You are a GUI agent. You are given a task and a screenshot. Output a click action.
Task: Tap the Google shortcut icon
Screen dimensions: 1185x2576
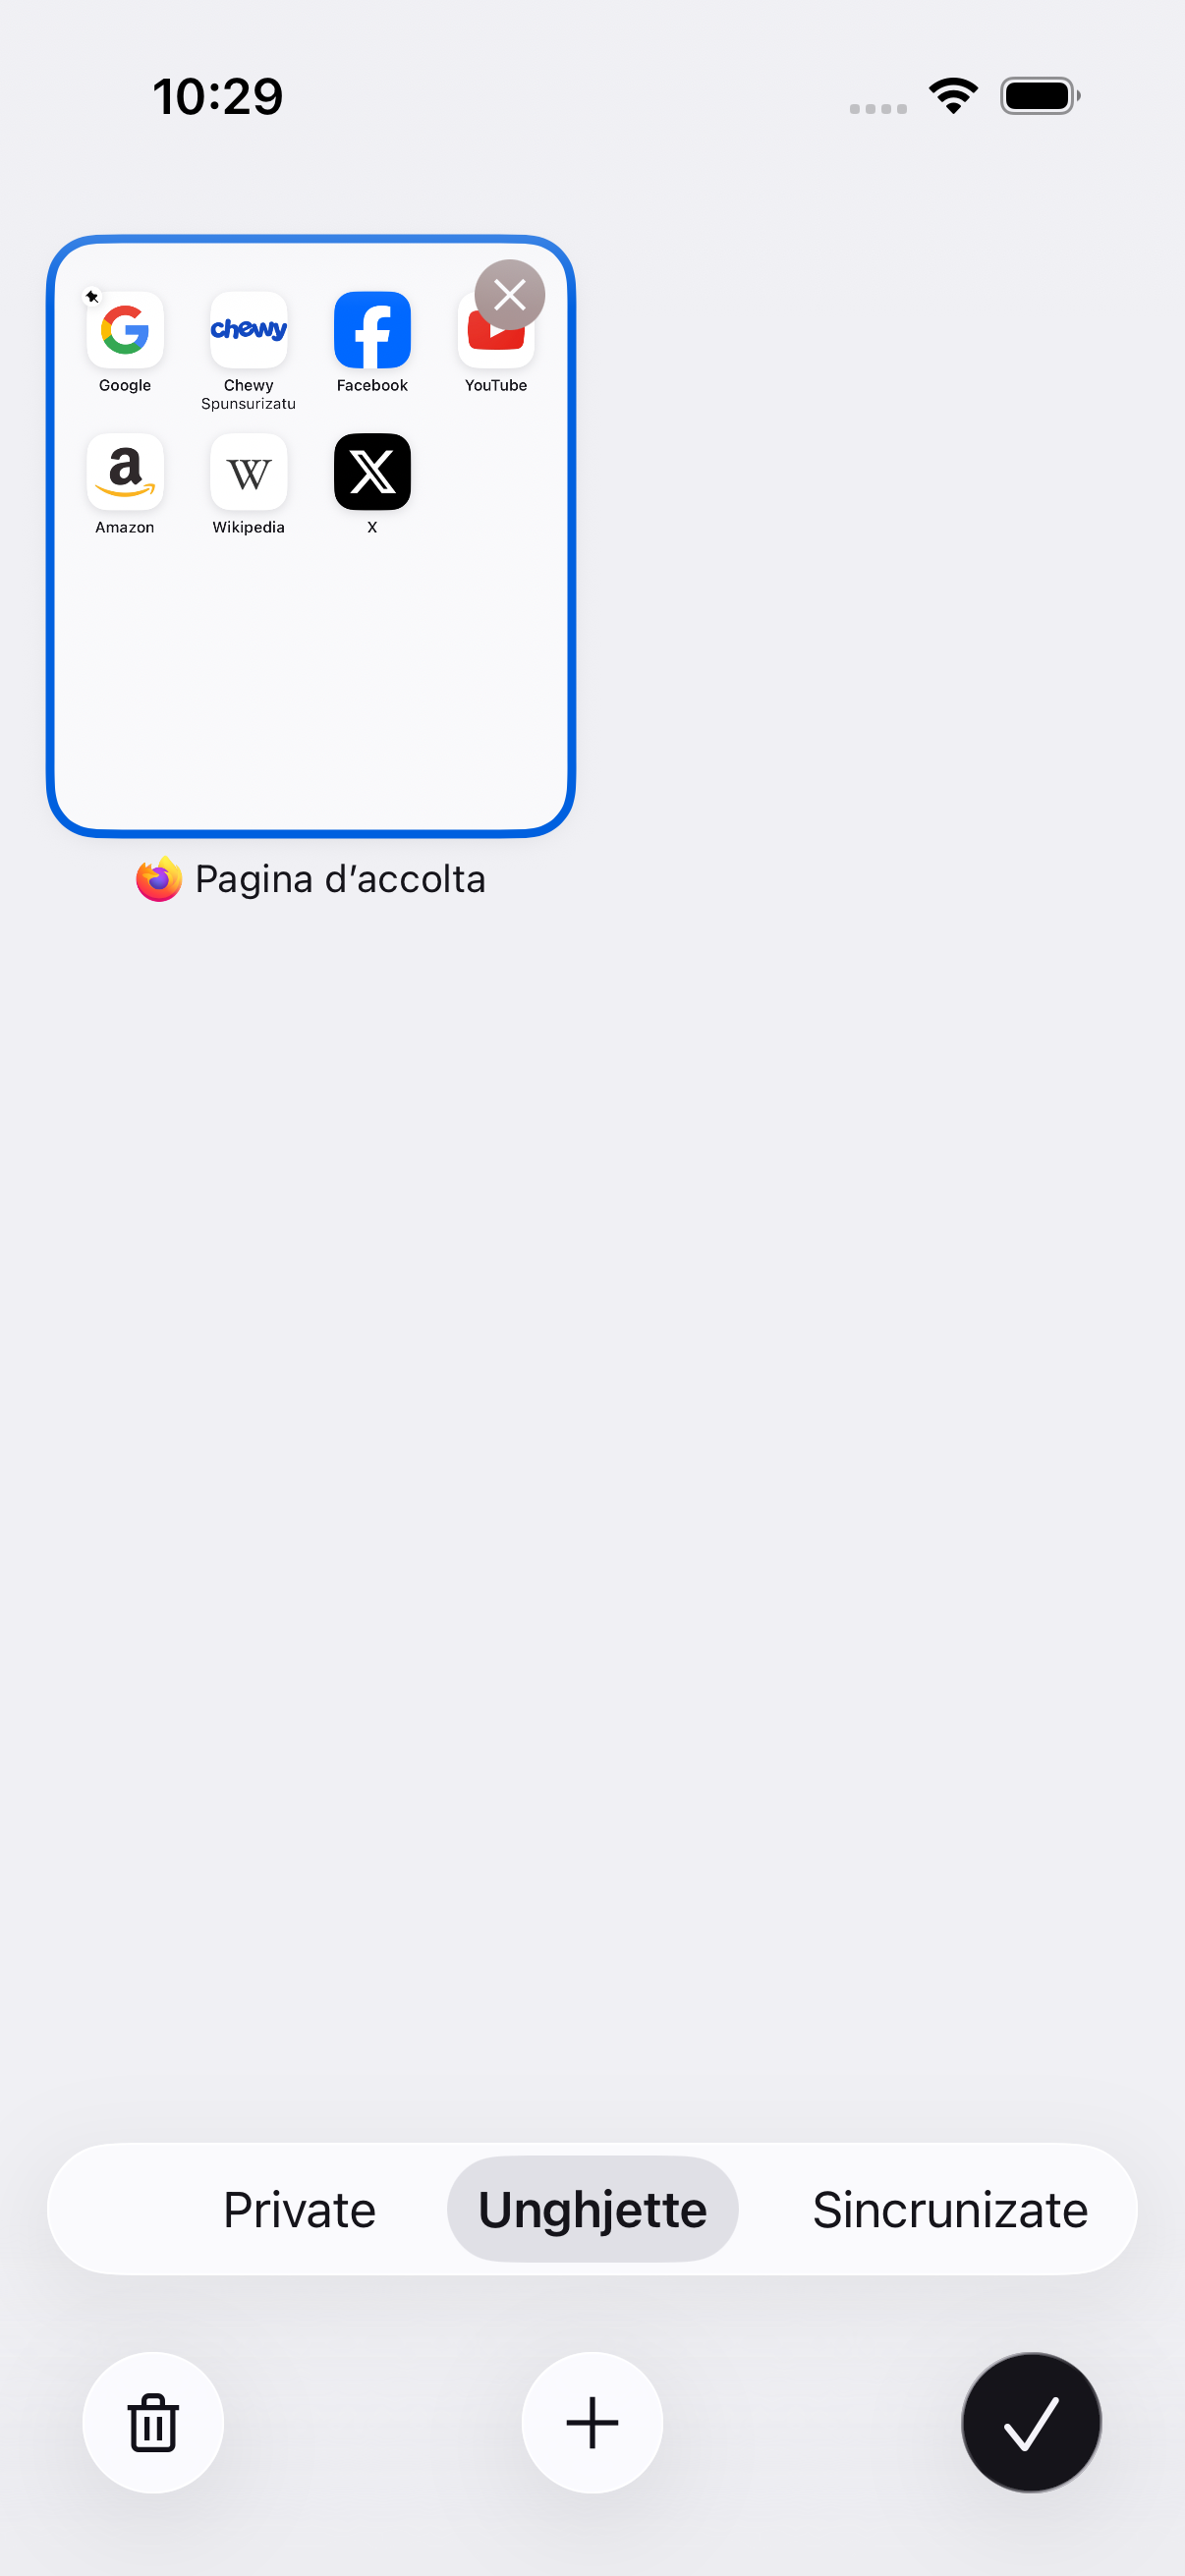(125, 330)
